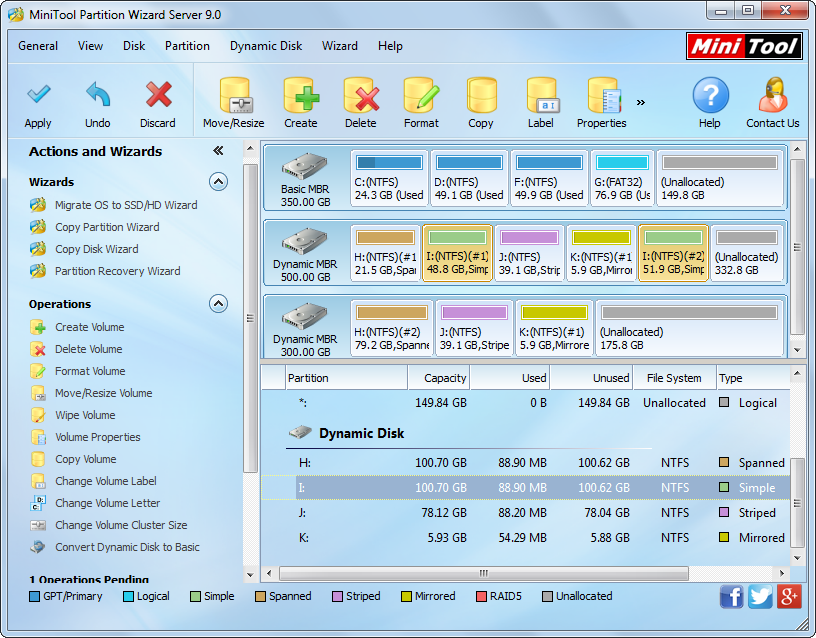Click the Copy Volume operation

click(x=86, y=459)
